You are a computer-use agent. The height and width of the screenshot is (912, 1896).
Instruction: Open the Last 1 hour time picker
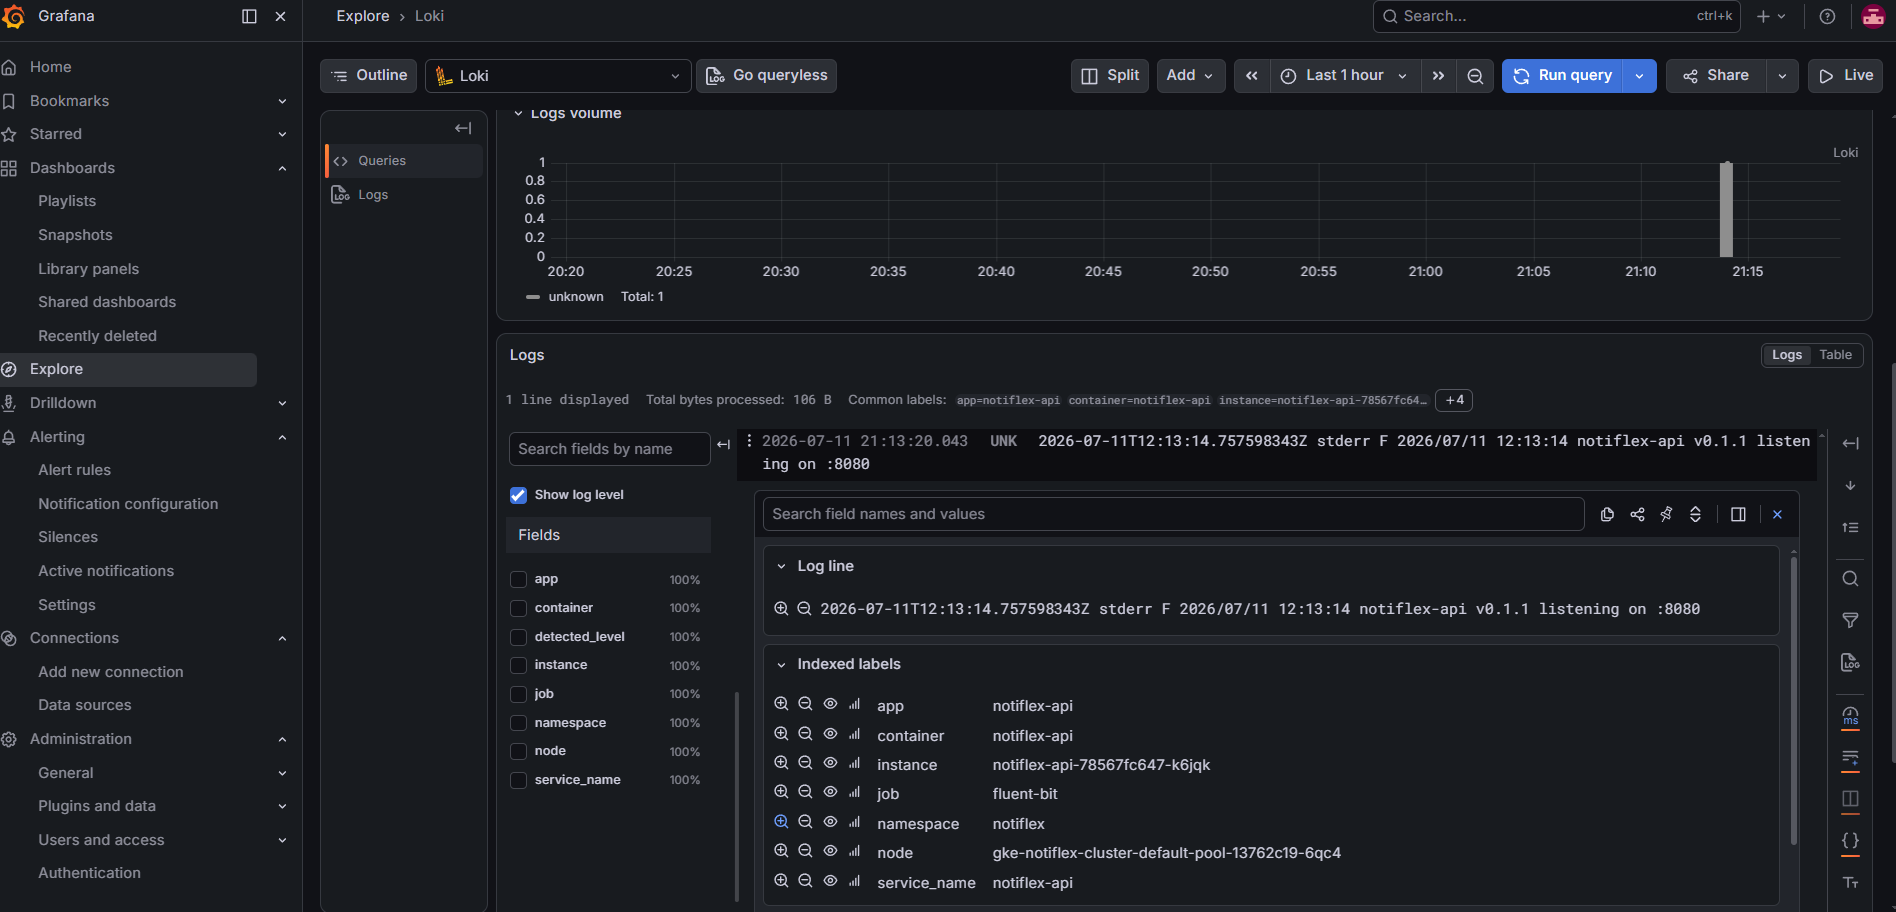pyautogui.click(x=1345, y=76)
